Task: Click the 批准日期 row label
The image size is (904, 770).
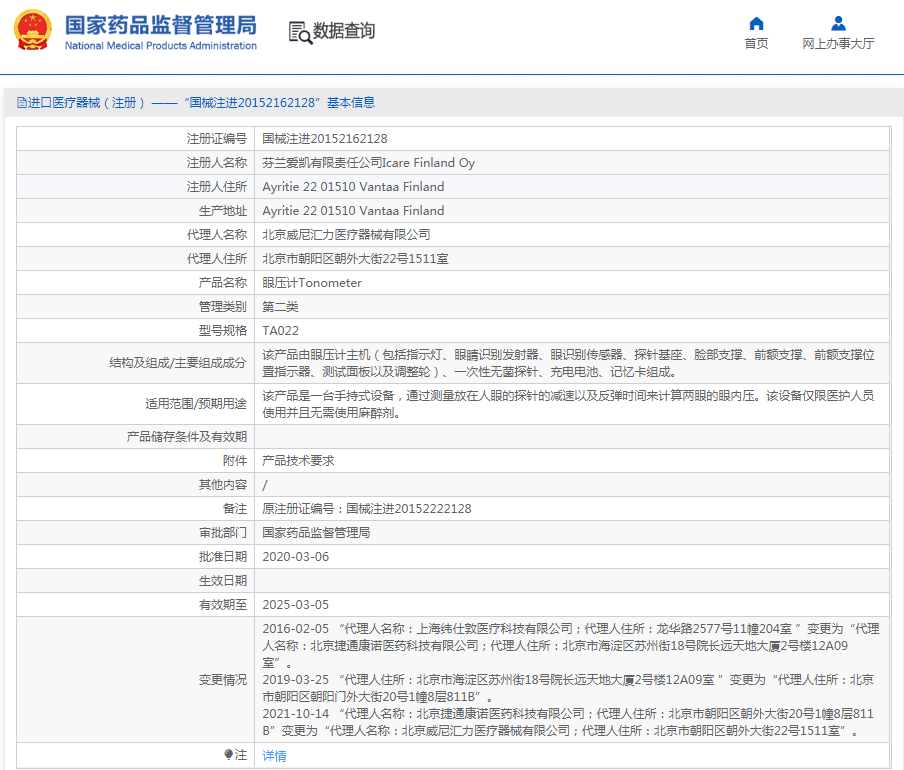Action: click(223, 557)
